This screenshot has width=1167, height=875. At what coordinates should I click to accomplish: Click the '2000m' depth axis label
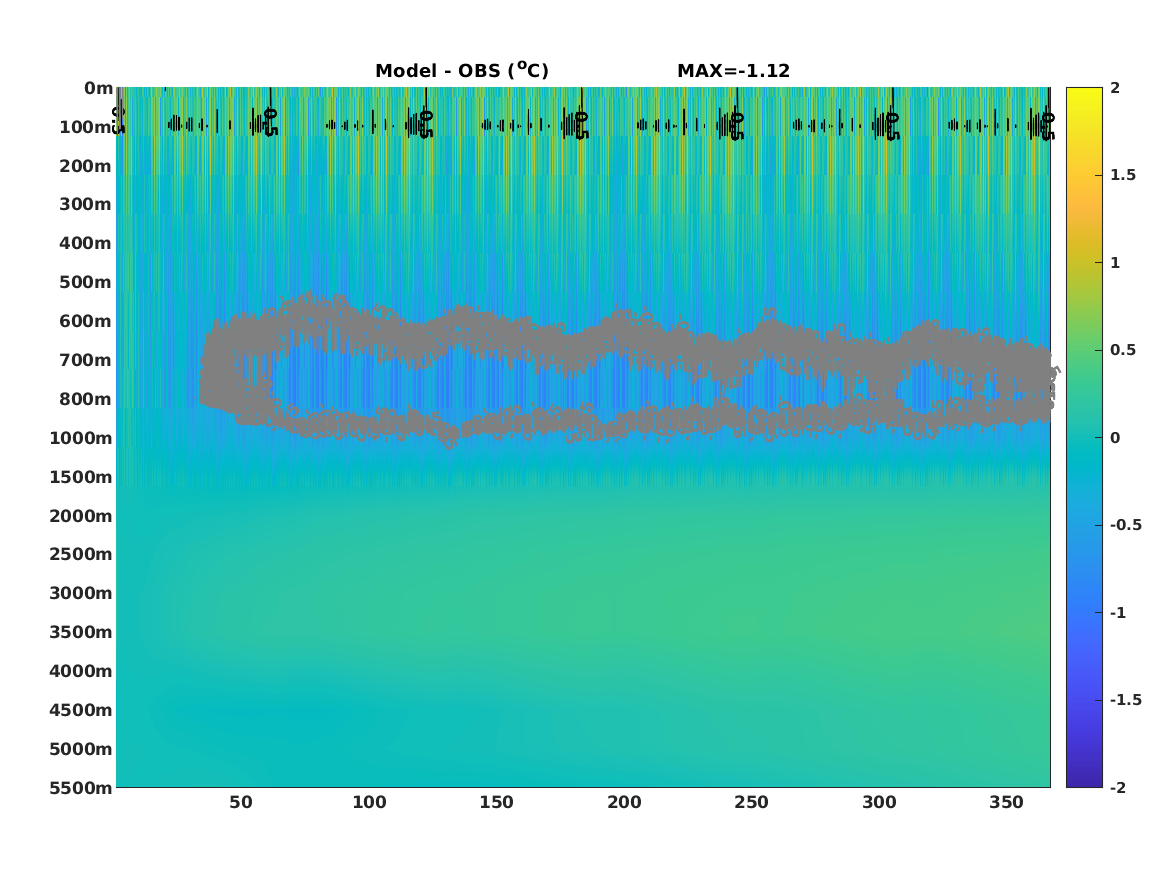pyautogui.click(x=81, y=516)
